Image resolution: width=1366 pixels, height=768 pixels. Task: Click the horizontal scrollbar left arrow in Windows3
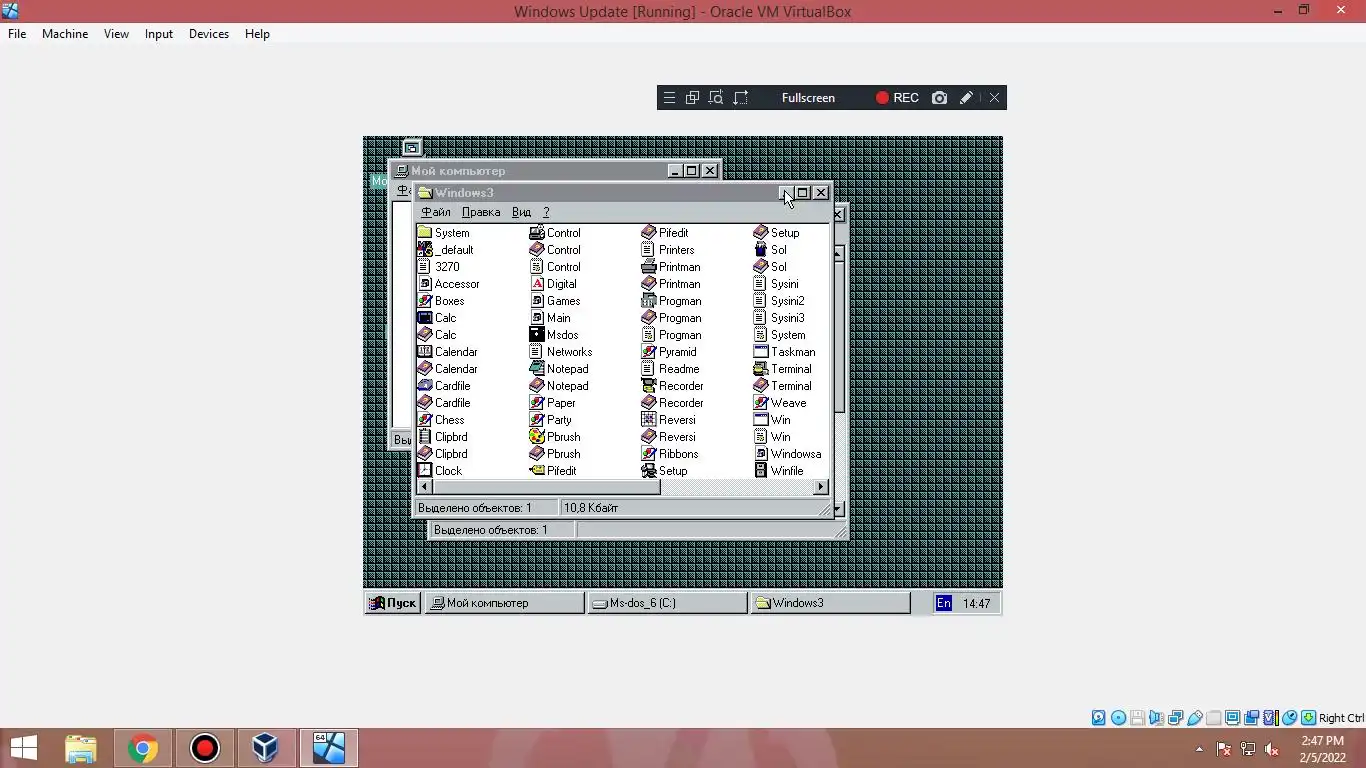coord(424,487)
